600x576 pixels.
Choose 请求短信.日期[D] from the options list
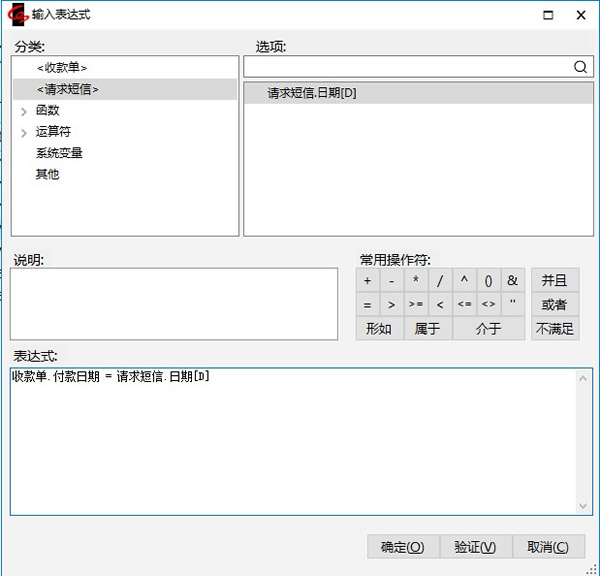tap(311, 93)
